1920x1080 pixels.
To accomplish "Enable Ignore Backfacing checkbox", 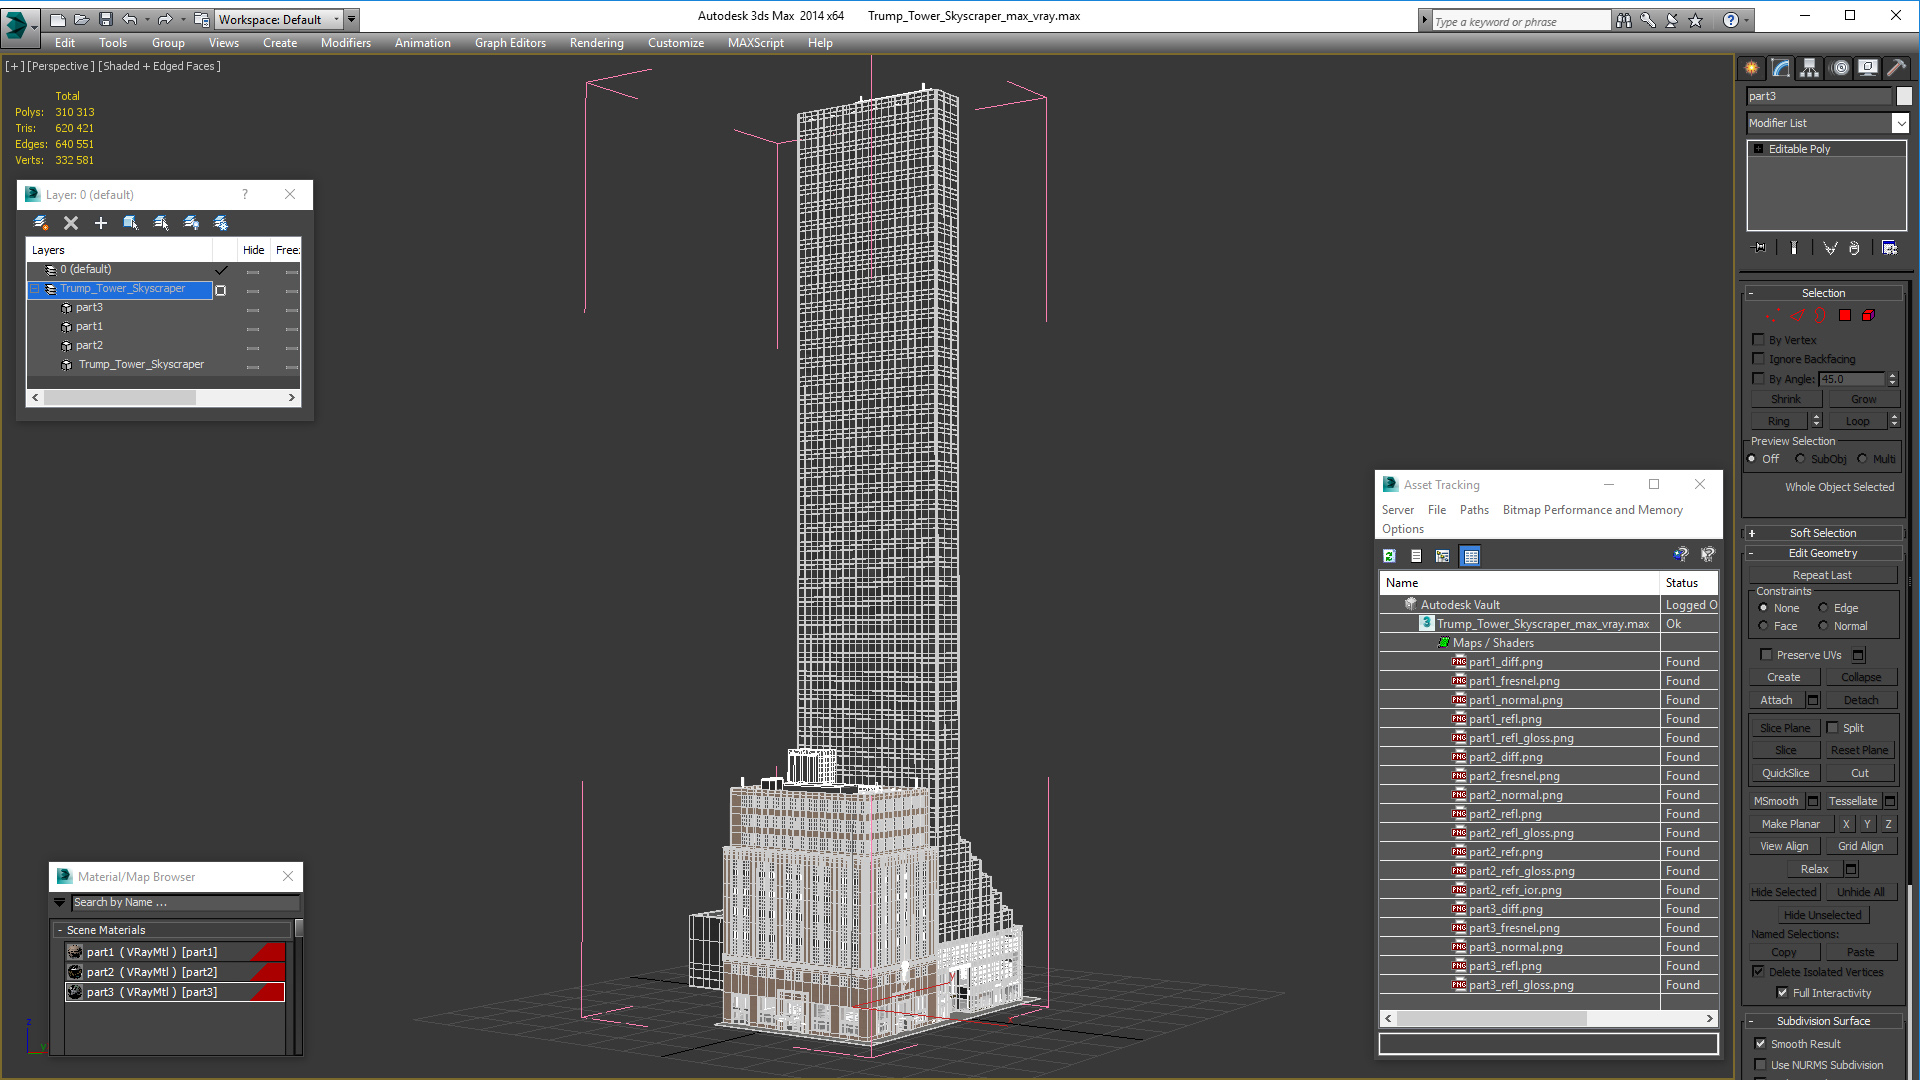I will tap(1758, 359).
